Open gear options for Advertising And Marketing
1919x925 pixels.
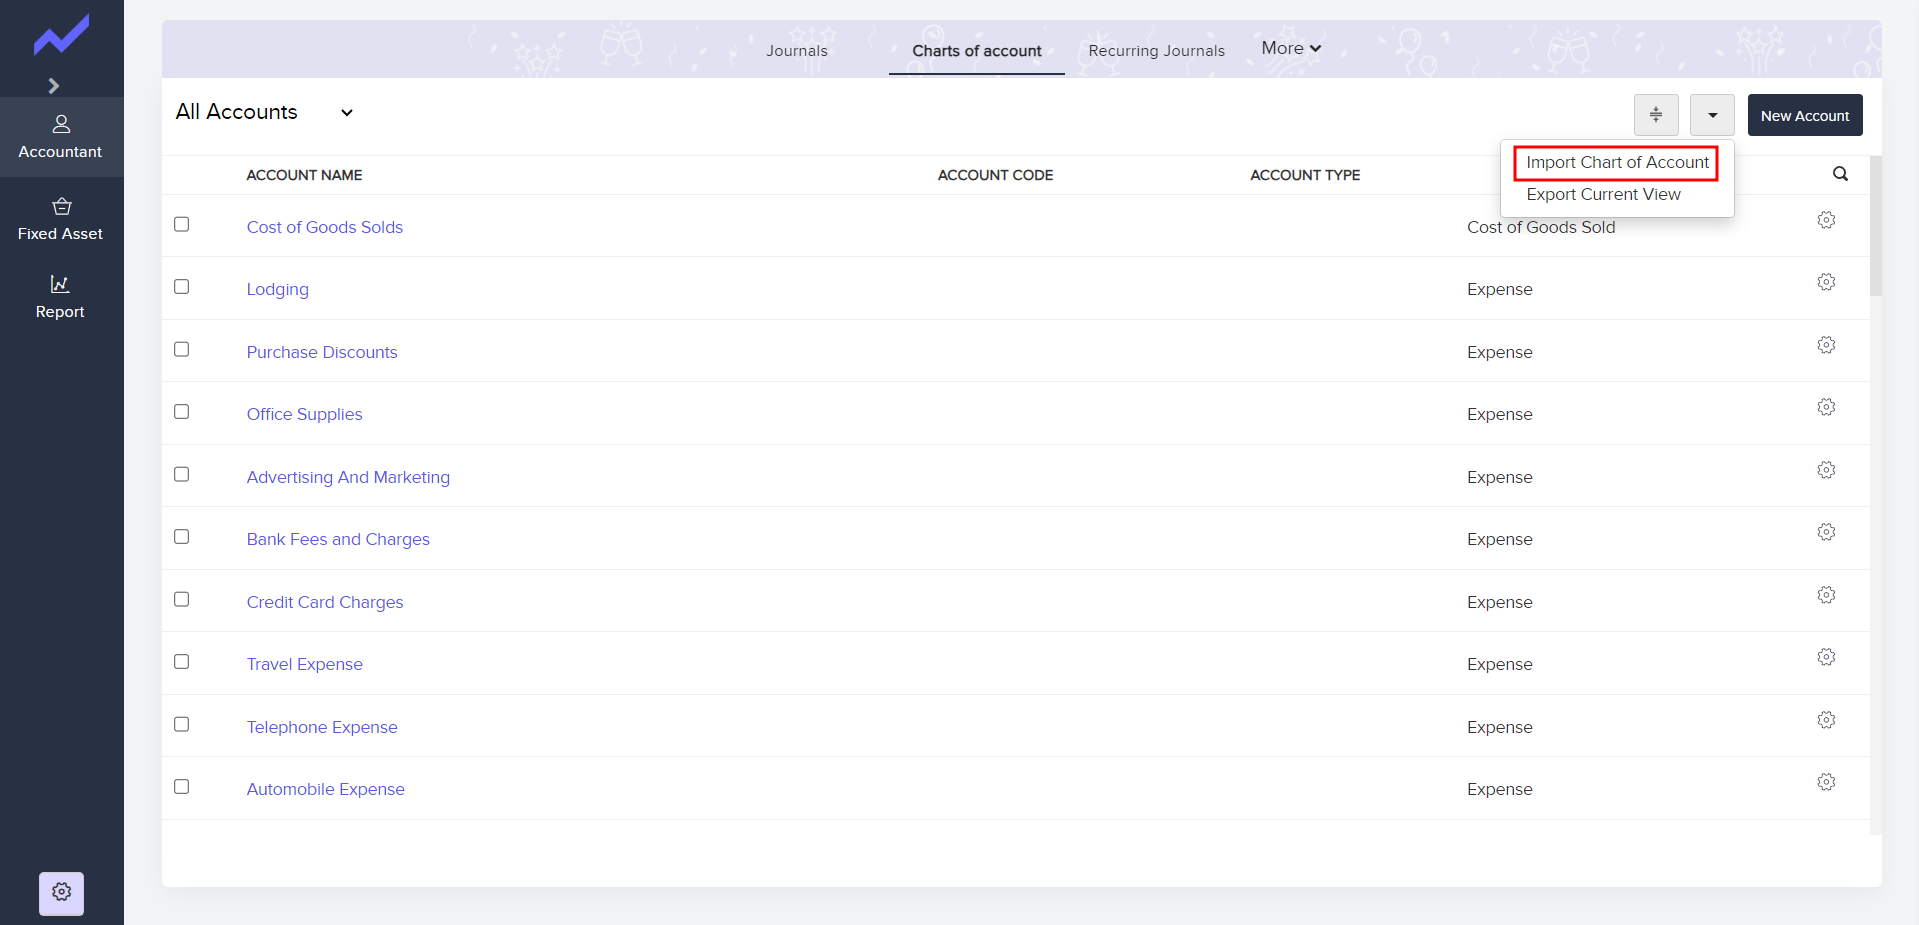click(x=1826, y=470)
